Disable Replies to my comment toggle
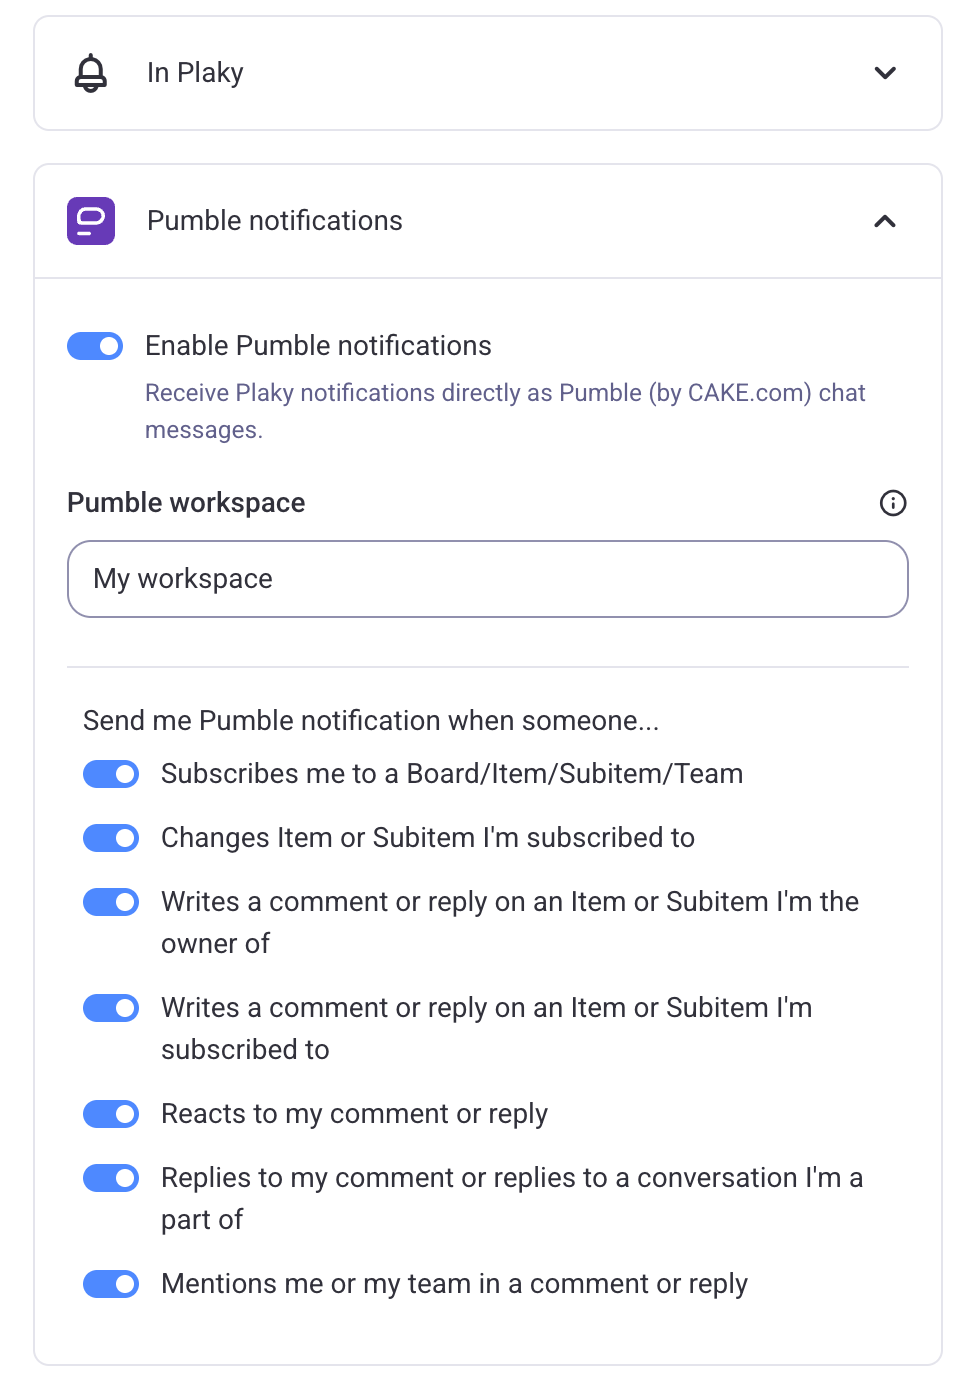 111,1178
